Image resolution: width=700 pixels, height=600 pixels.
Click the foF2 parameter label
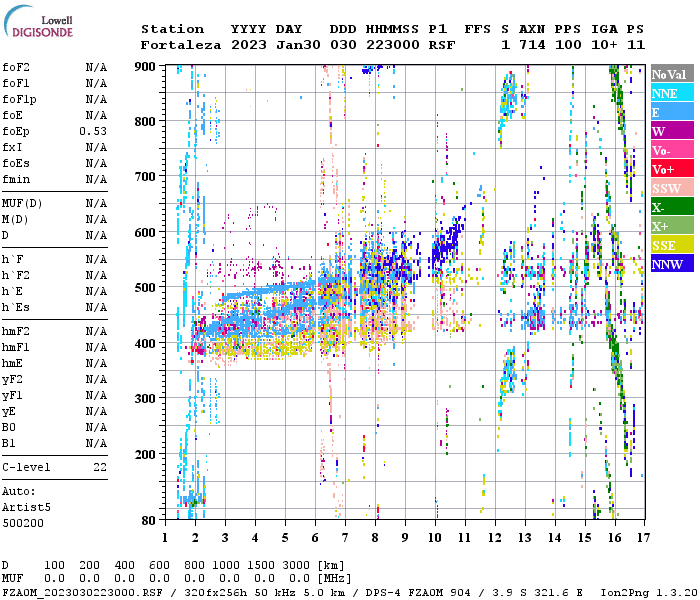pyautogui.click(x=16, y=67)
